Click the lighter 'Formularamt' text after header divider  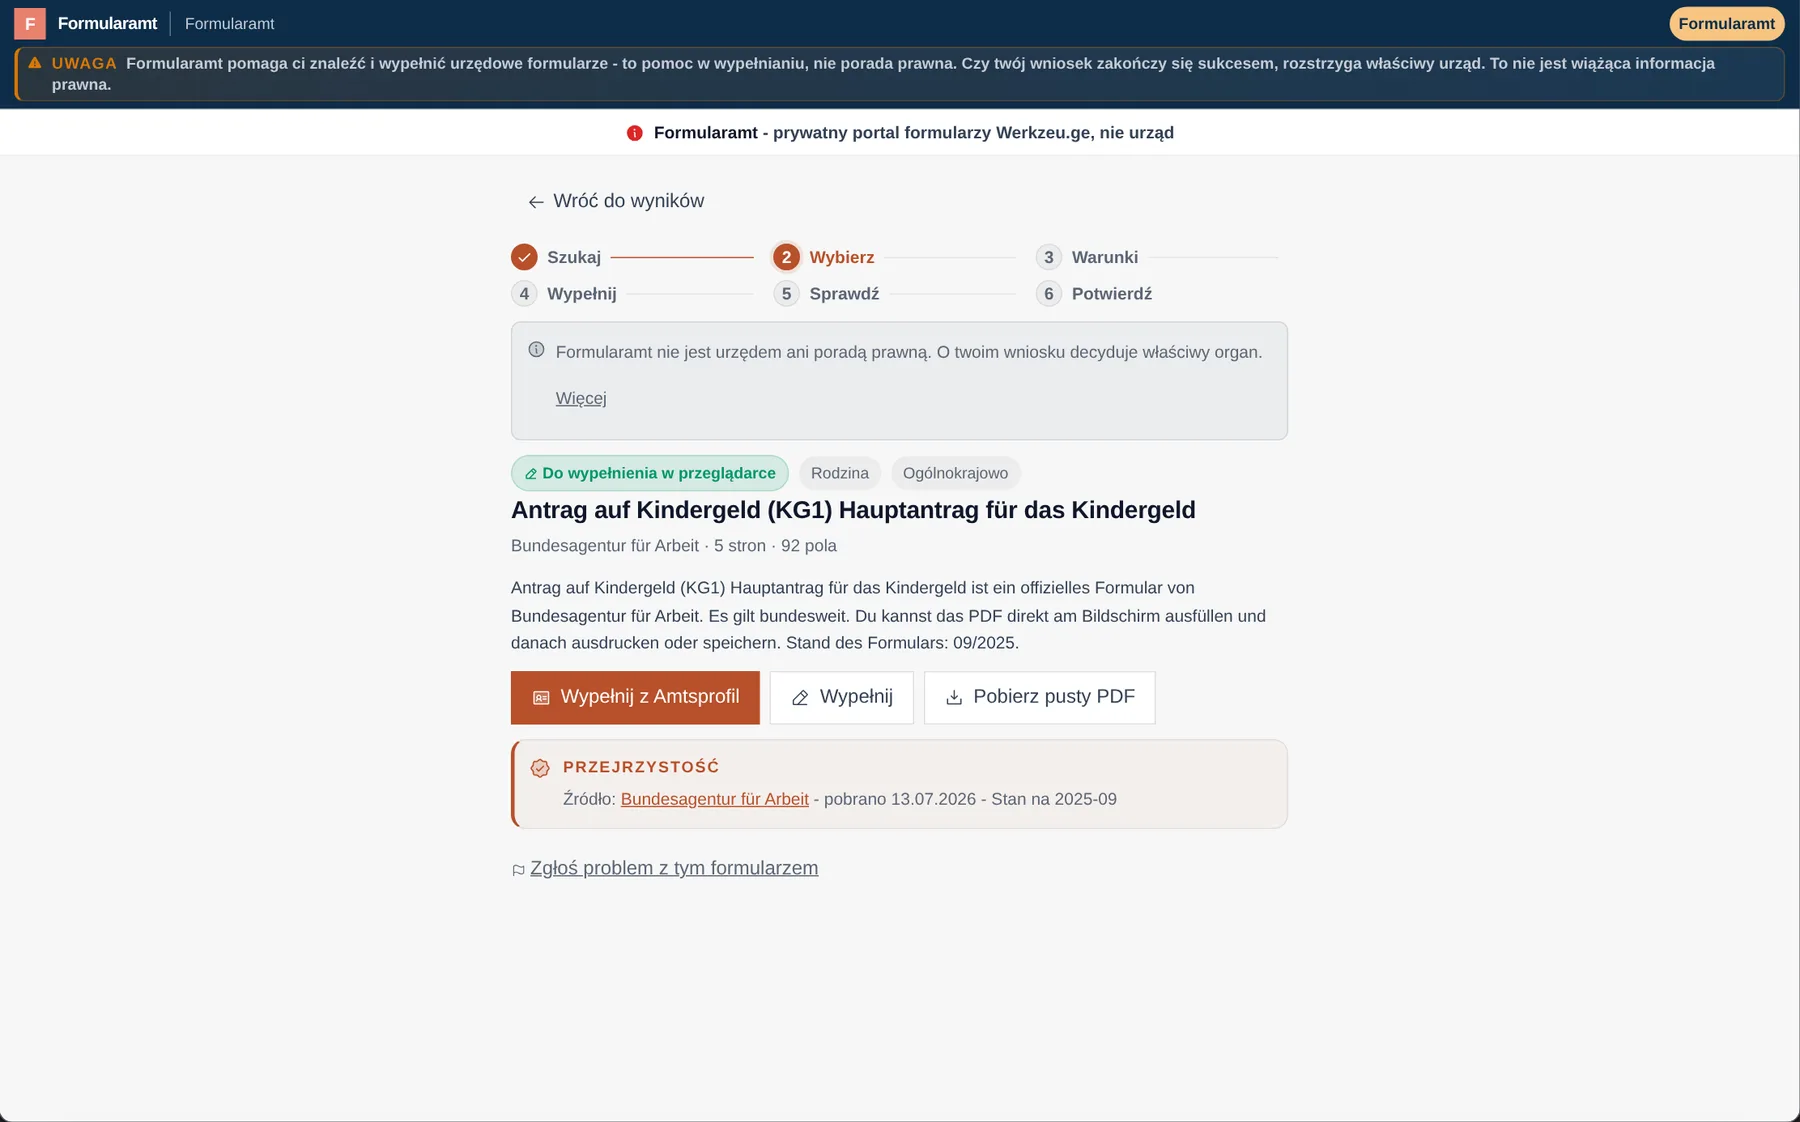click(229, 23)
